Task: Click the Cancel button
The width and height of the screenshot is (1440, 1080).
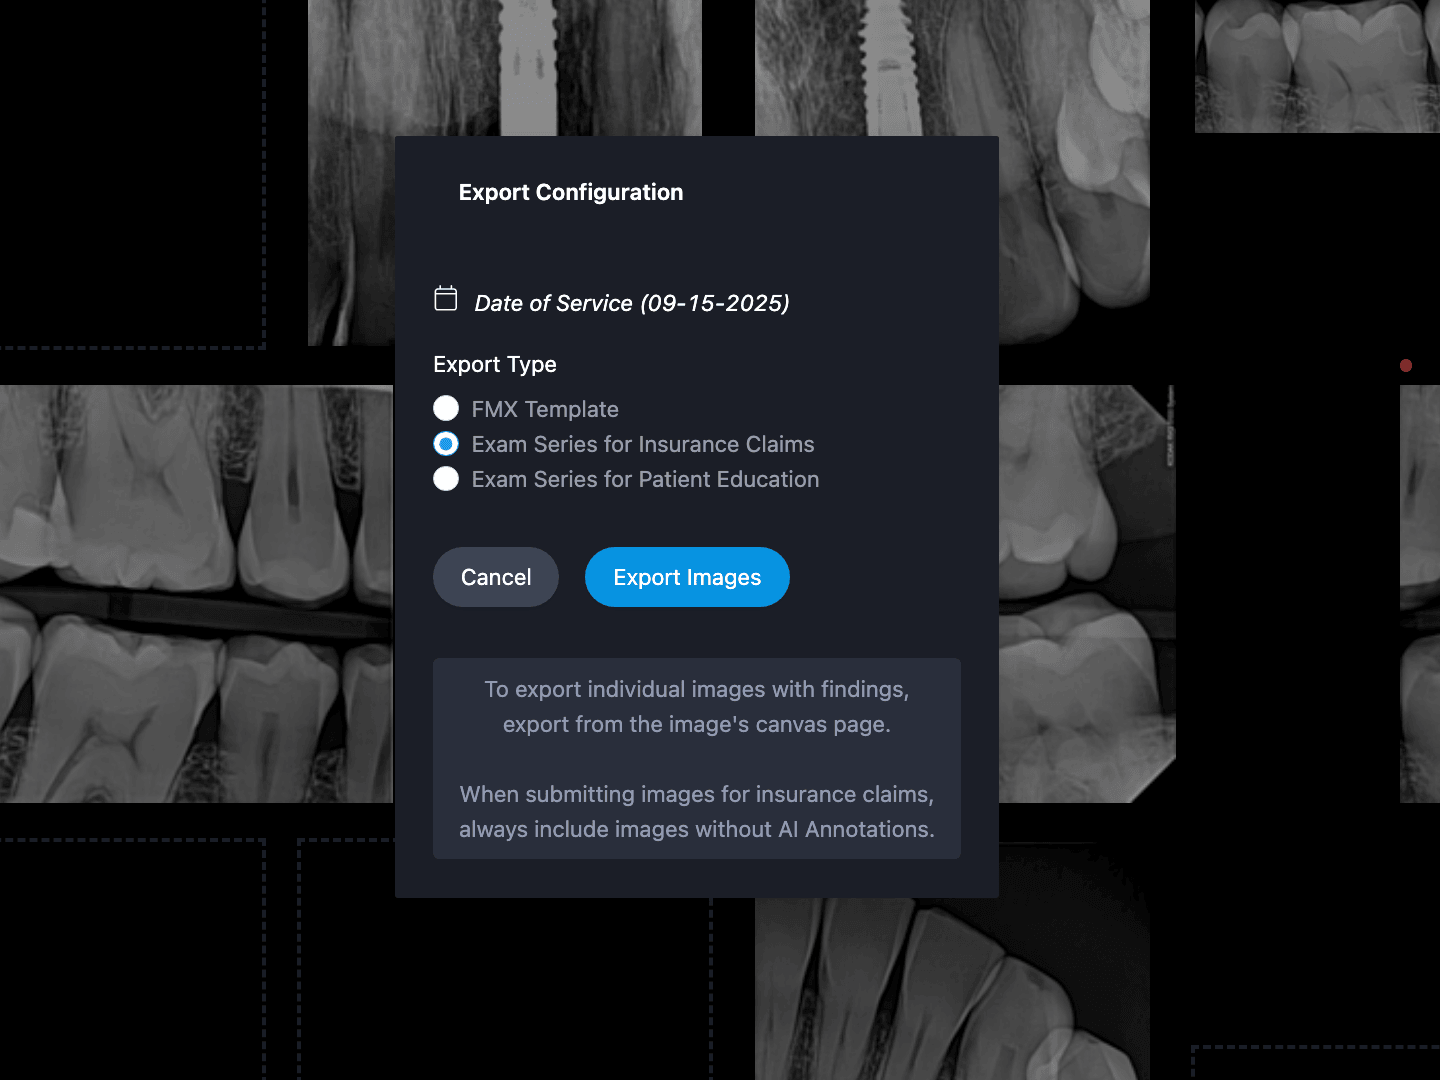Action: [496, 577]
